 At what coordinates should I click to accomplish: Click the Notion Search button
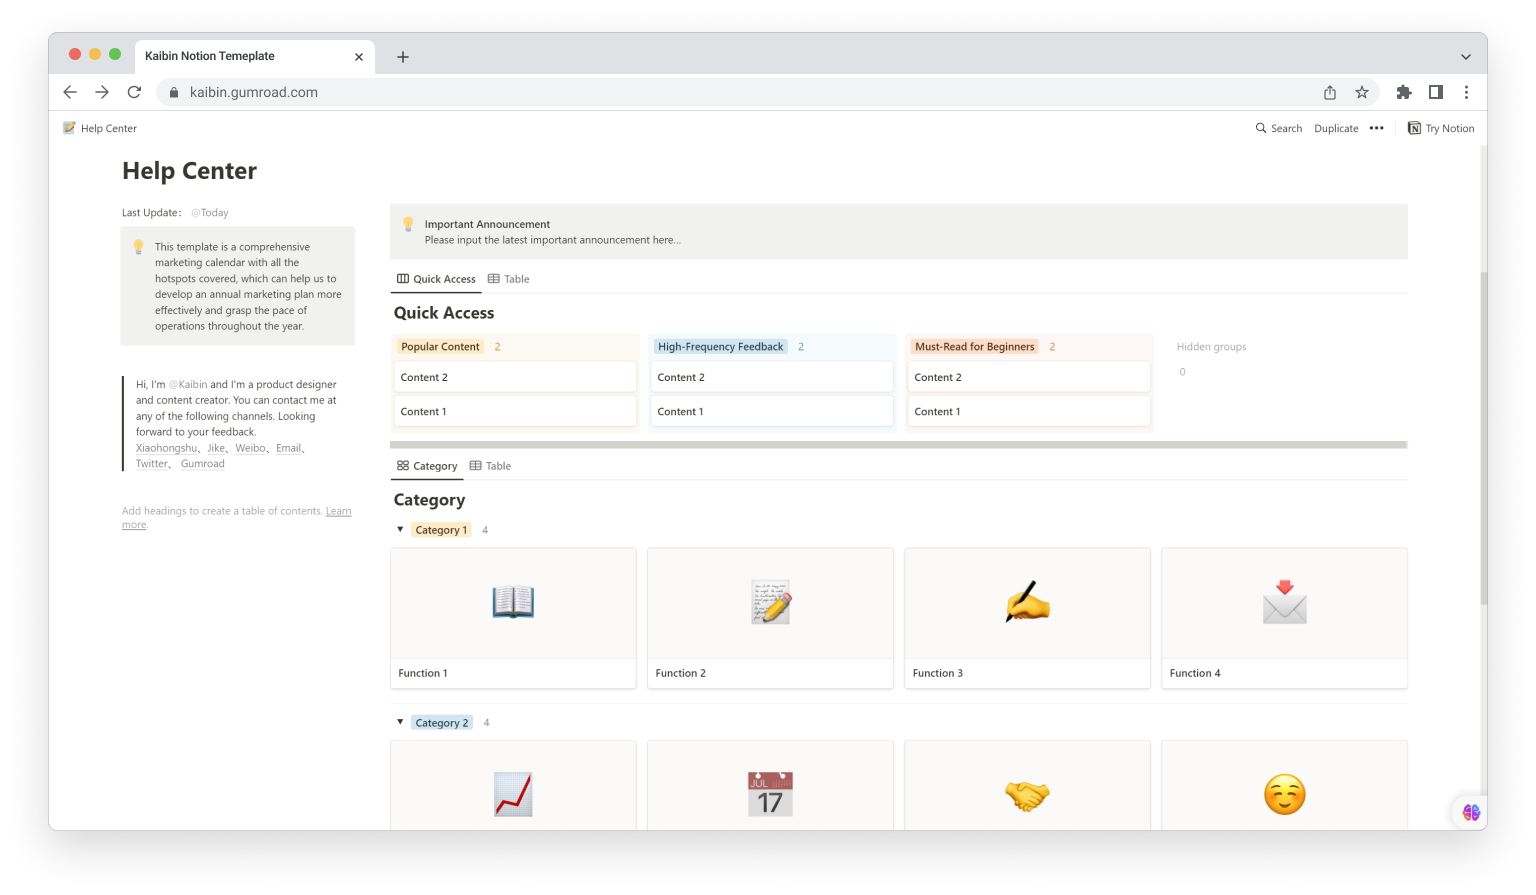[1279, 128]
